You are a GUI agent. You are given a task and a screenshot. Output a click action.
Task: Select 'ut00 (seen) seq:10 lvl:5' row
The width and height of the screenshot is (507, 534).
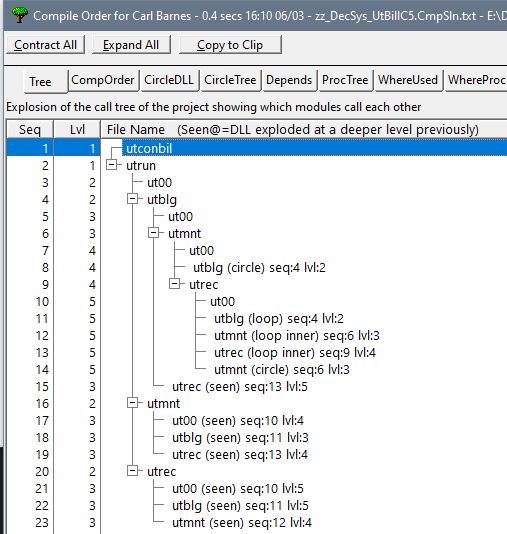click(238, 489)
